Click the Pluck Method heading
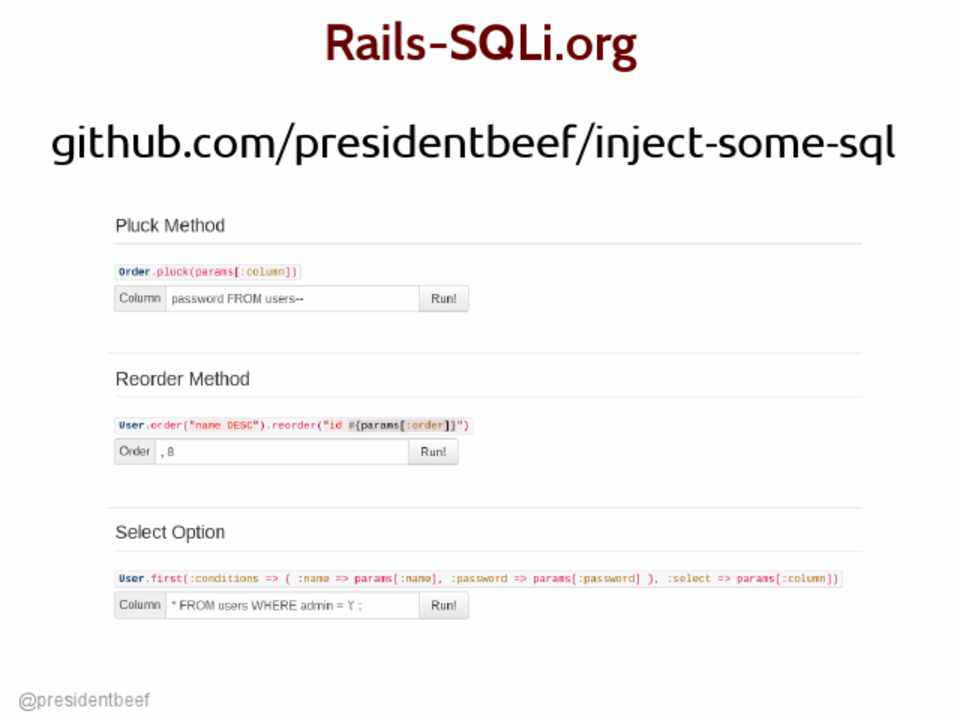The height and width of the screenshot is (720, 960). click(170, 225)
